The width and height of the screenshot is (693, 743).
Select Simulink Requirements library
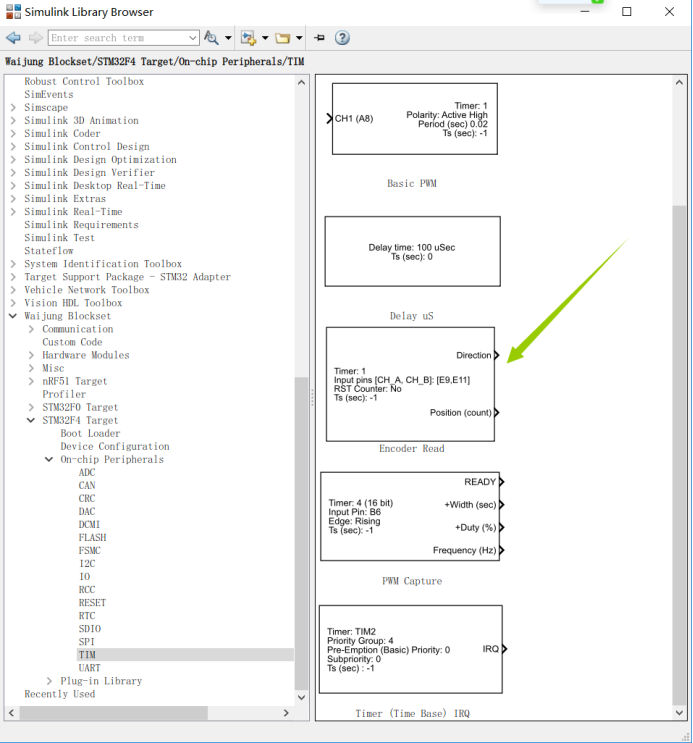(81, 225)
